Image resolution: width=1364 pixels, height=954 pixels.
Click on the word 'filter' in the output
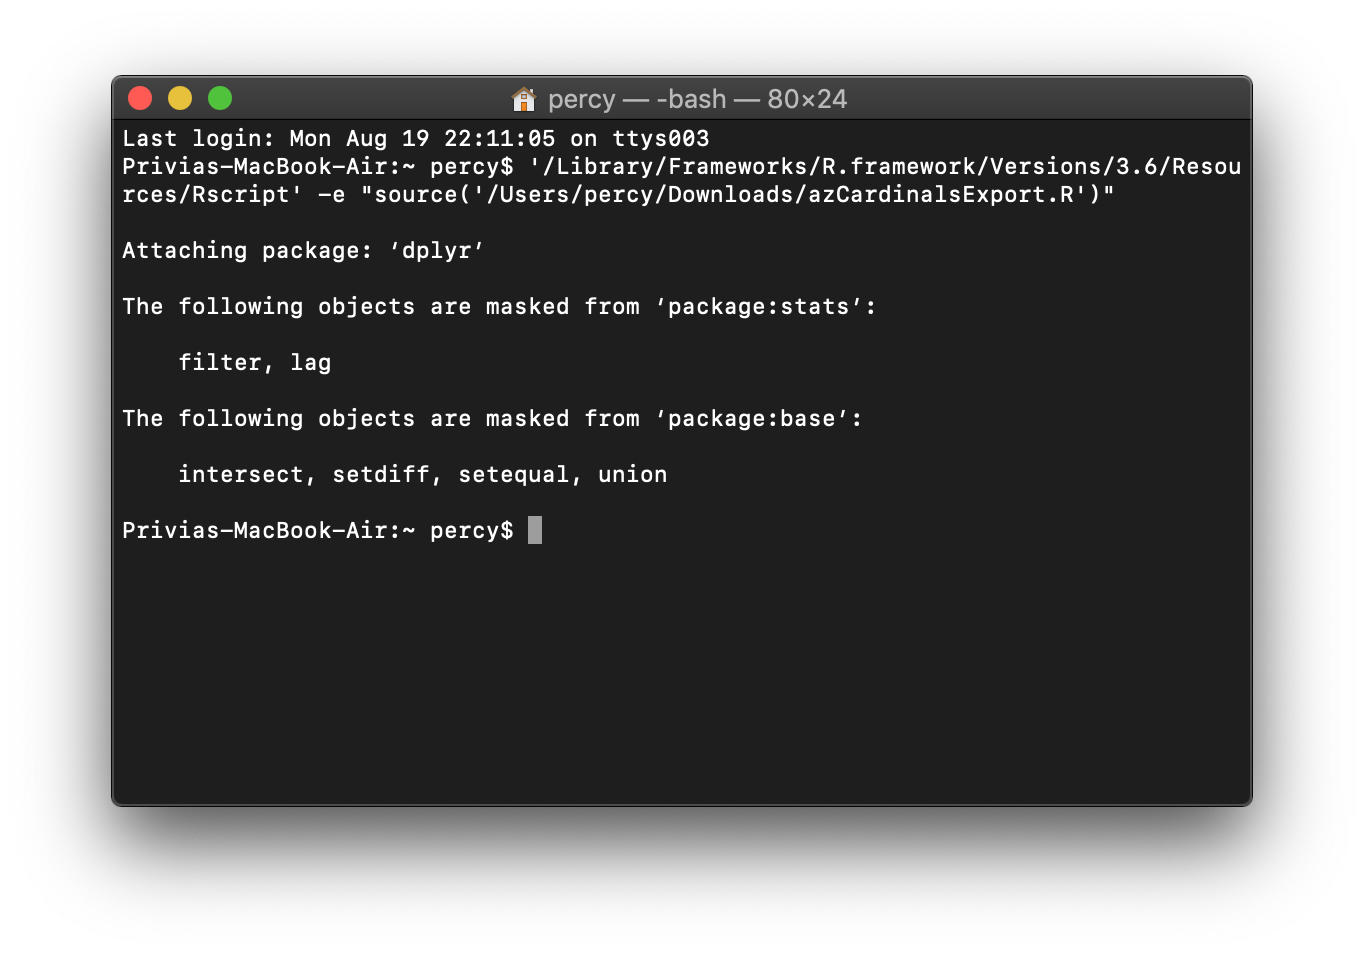[x=220, y=363]
